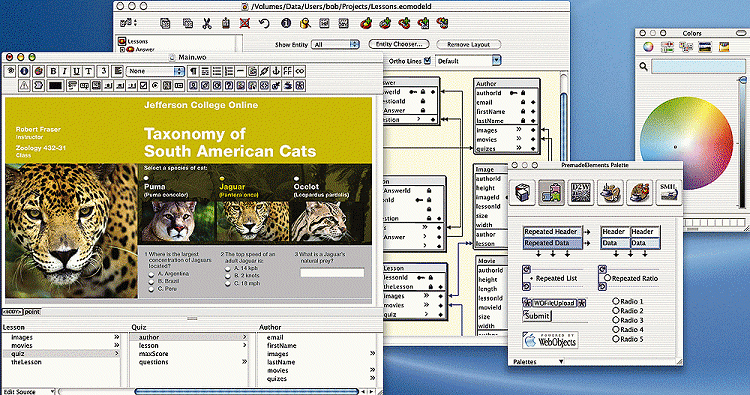Select the Radio 3 option
This screenshot has width=750, height=395.
coord(616,320)
